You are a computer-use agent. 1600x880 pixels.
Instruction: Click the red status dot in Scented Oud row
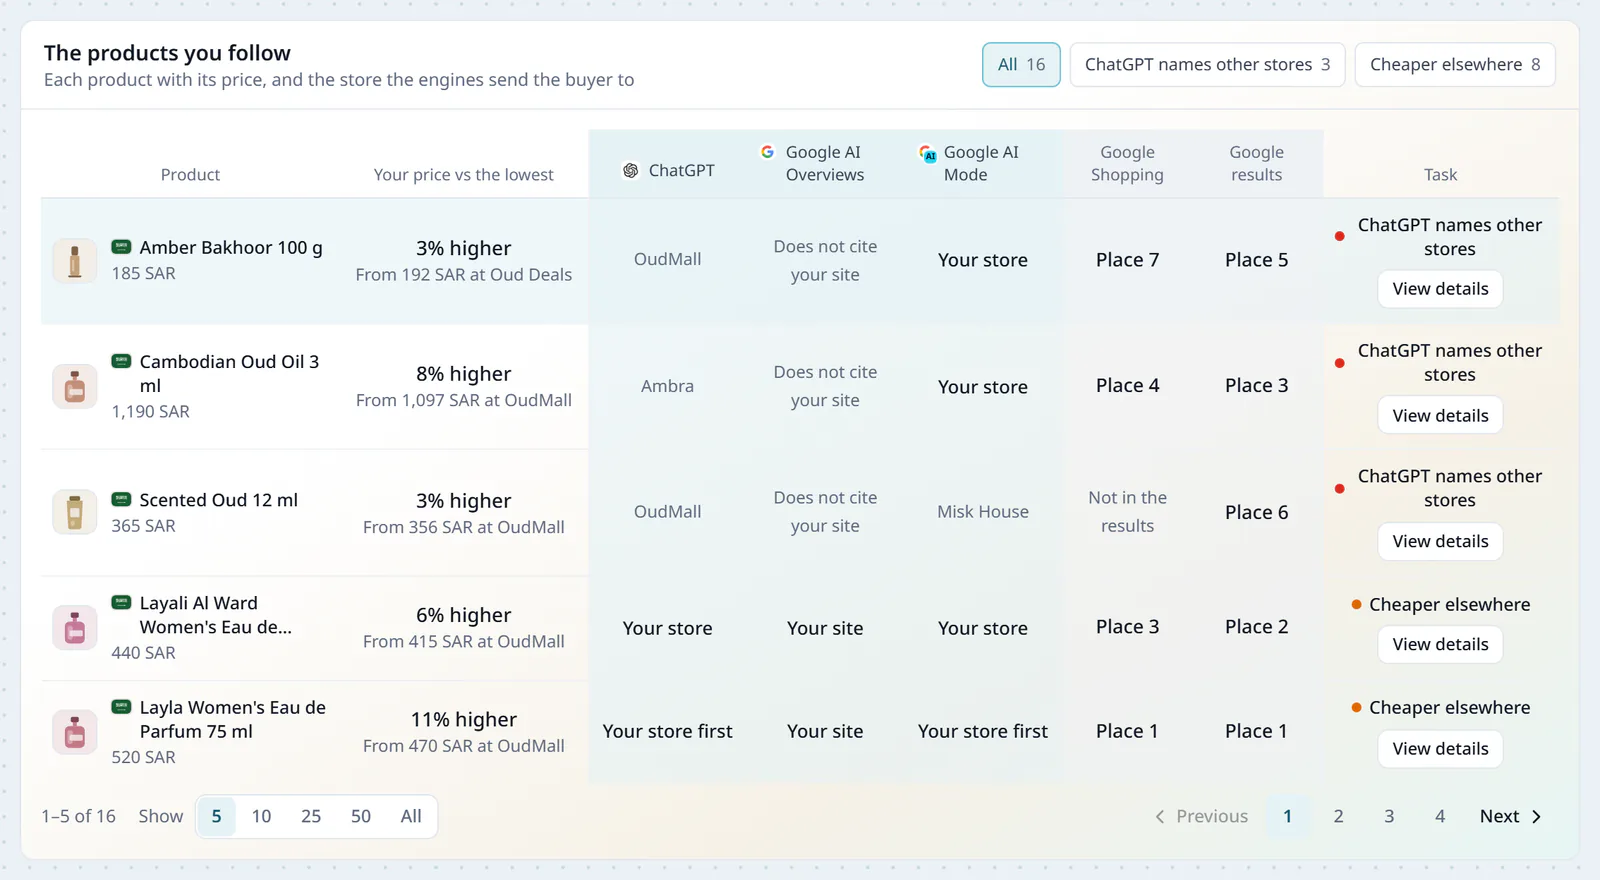coord(1339,489)
